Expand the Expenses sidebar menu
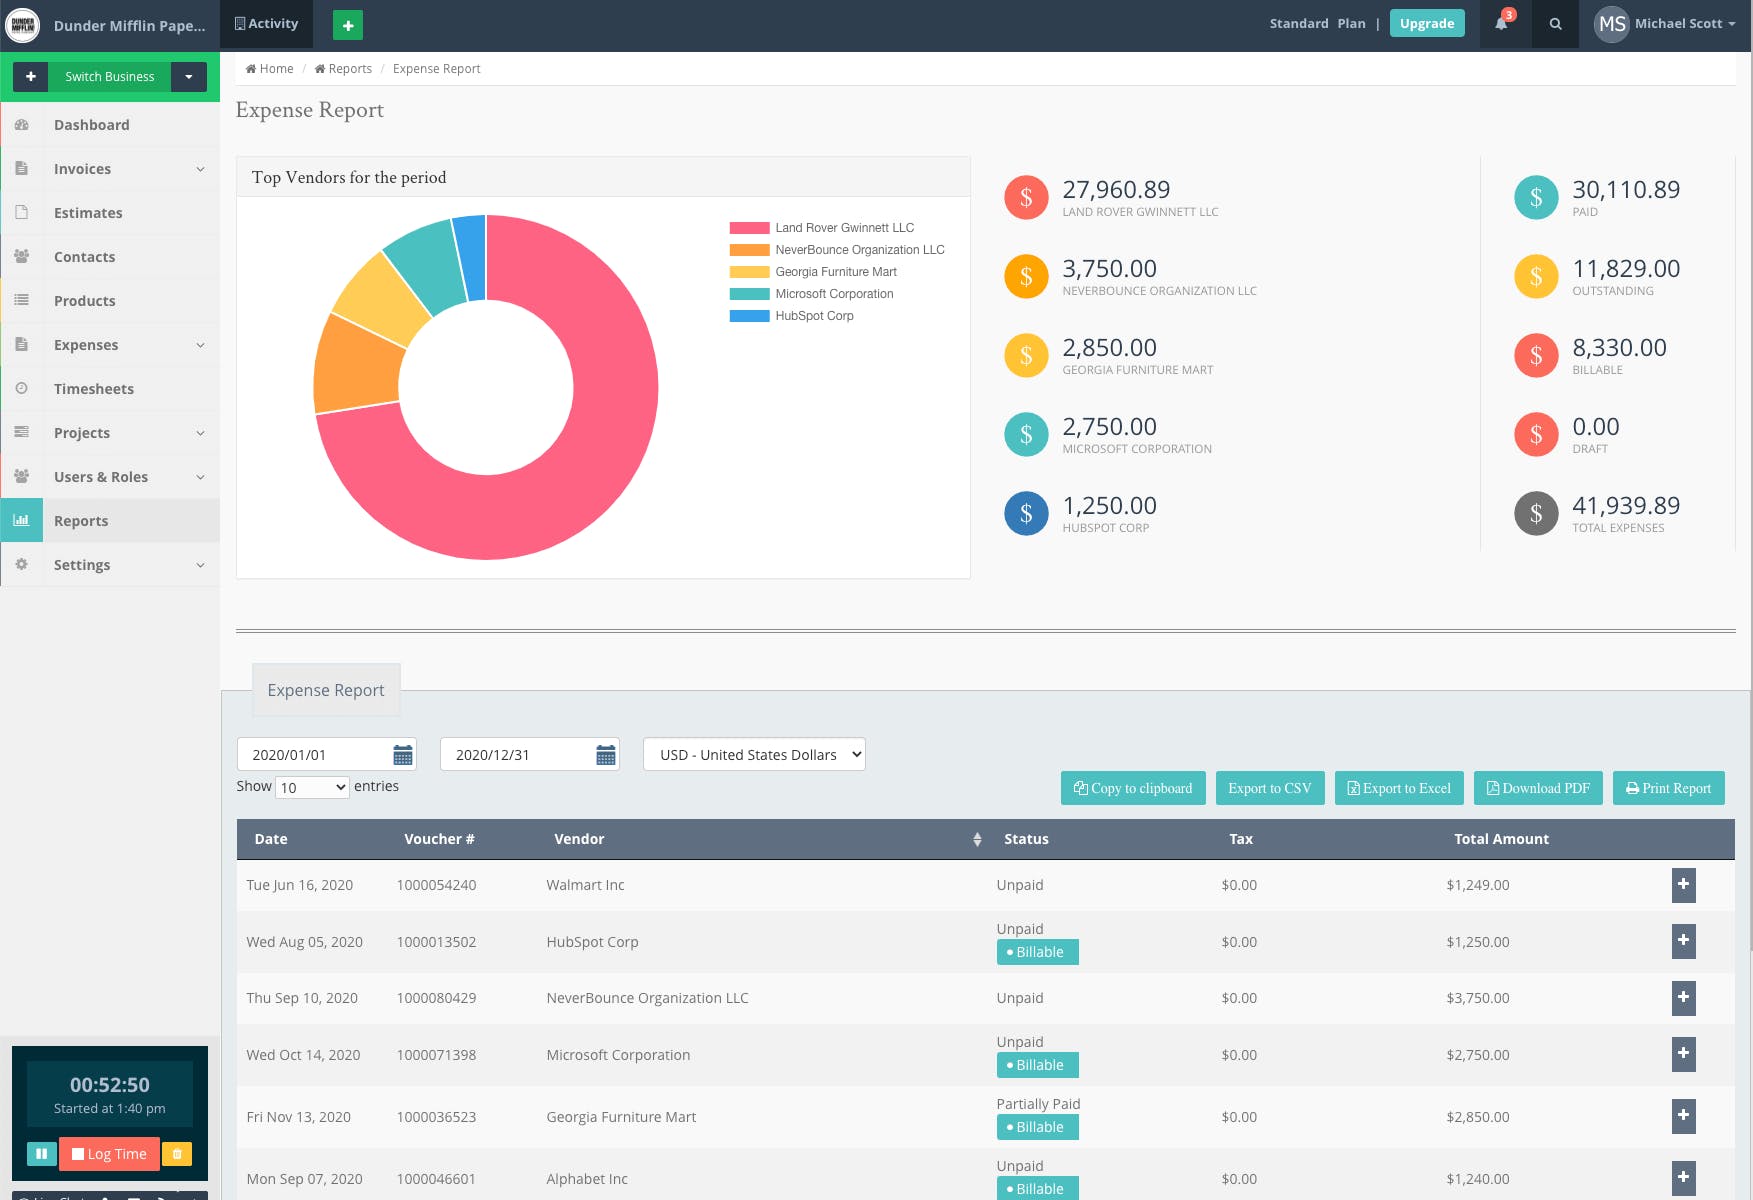Screen dimensions: 1753x1200 (200, 345)
